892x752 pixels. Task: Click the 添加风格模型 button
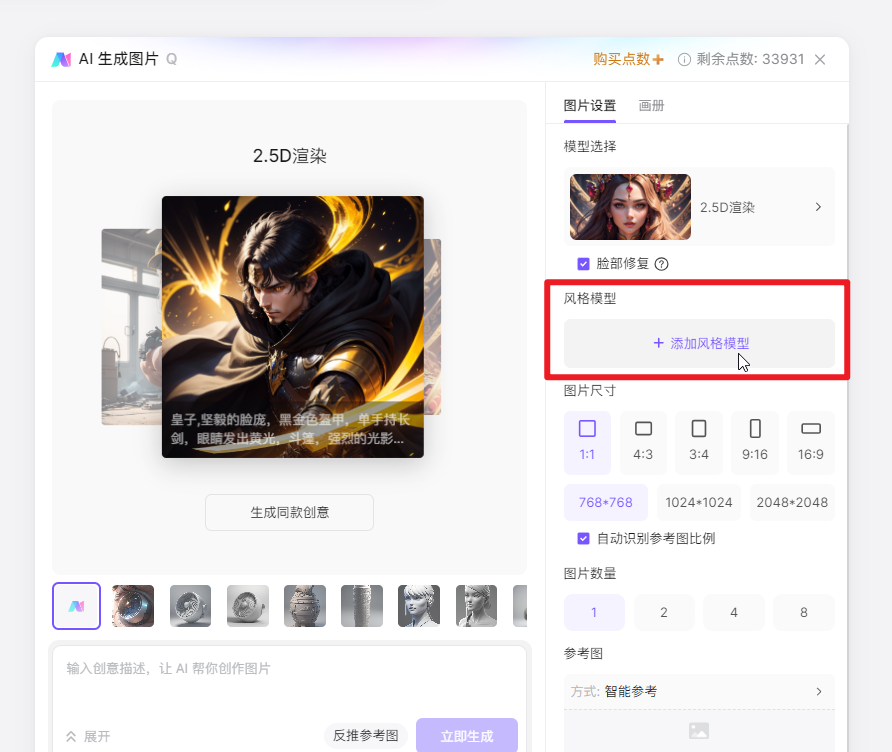[x=699, y=343]
